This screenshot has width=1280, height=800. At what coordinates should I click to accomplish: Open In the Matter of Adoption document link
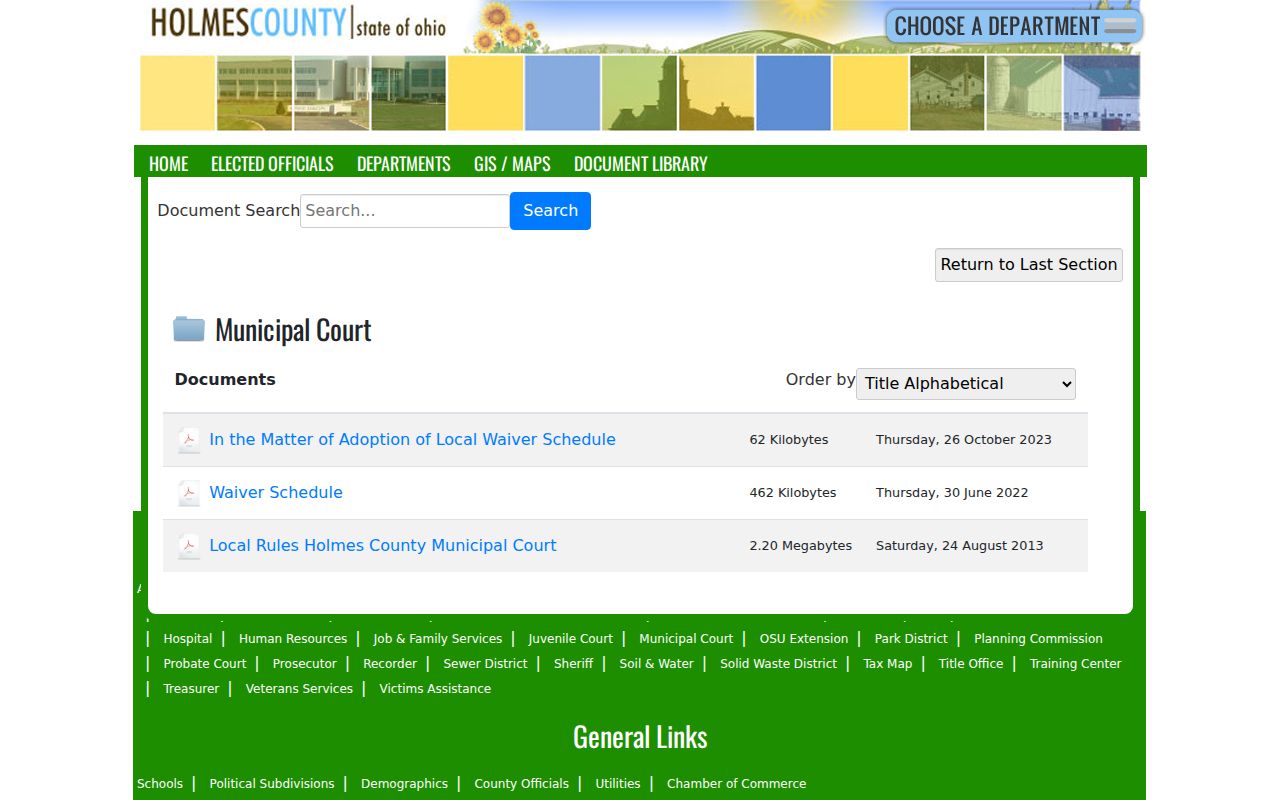point(412,440)
